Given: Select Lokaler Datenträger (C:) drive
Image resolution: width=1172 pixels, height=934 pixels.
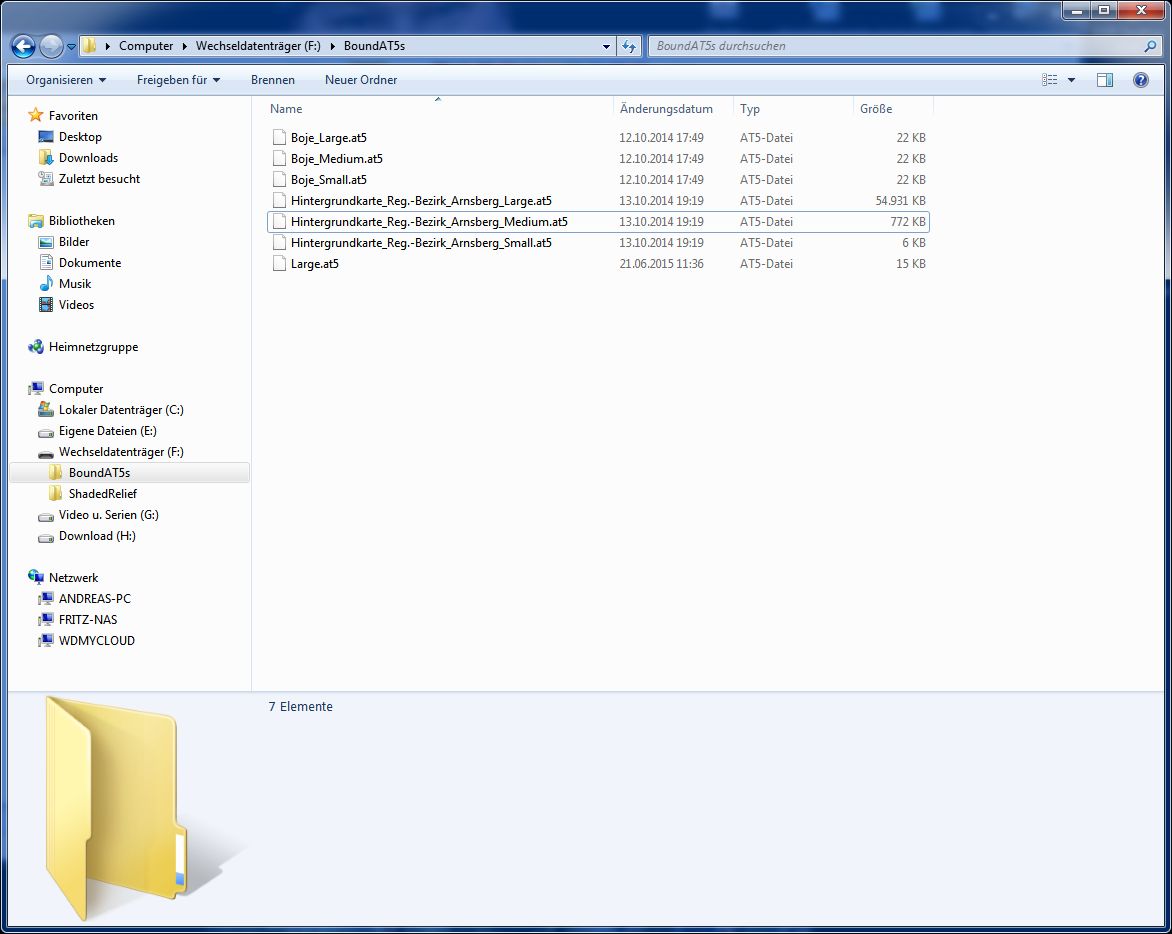Looking at the screenshot, I should point(120,410).
